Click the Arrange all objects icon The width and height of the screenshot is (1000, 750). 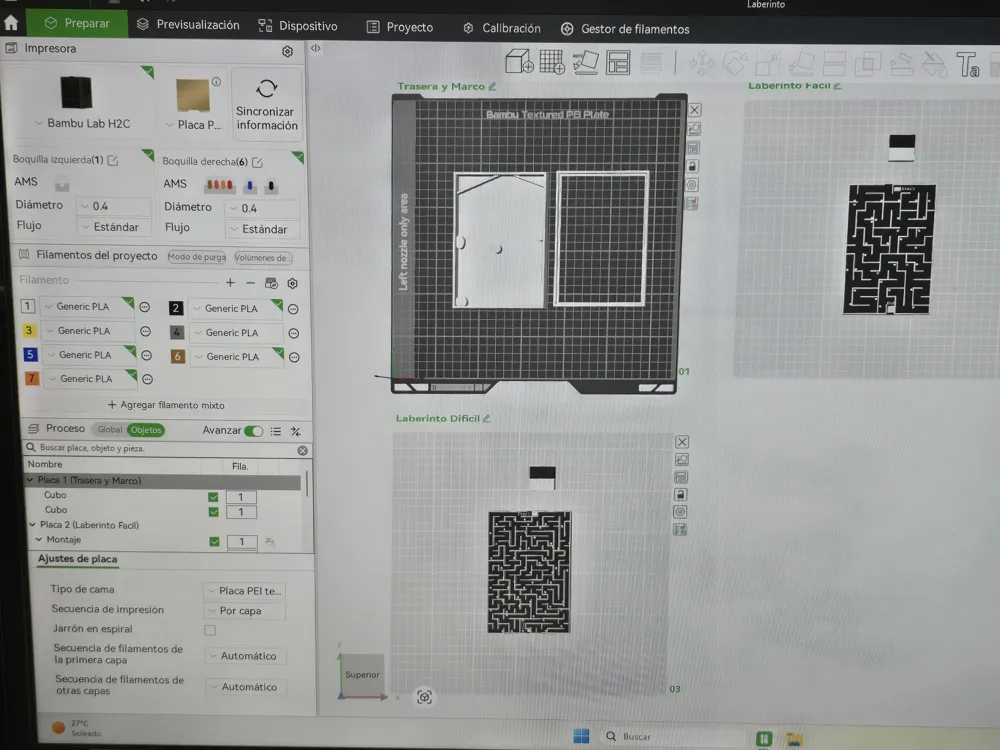(618, 63)
